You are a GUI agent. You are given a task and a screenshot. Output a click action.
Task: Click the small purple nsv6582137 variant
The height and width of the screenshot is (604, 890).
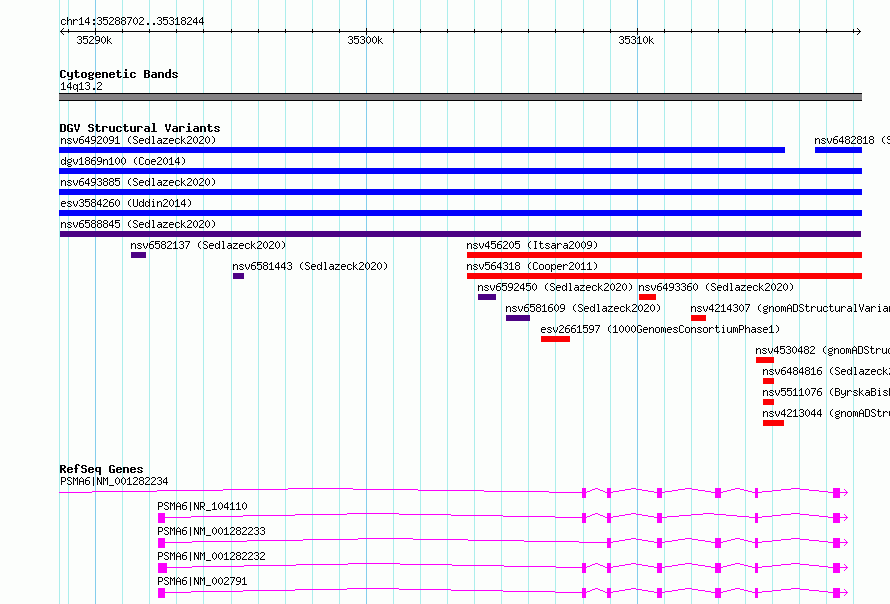(x=138, y=255)
